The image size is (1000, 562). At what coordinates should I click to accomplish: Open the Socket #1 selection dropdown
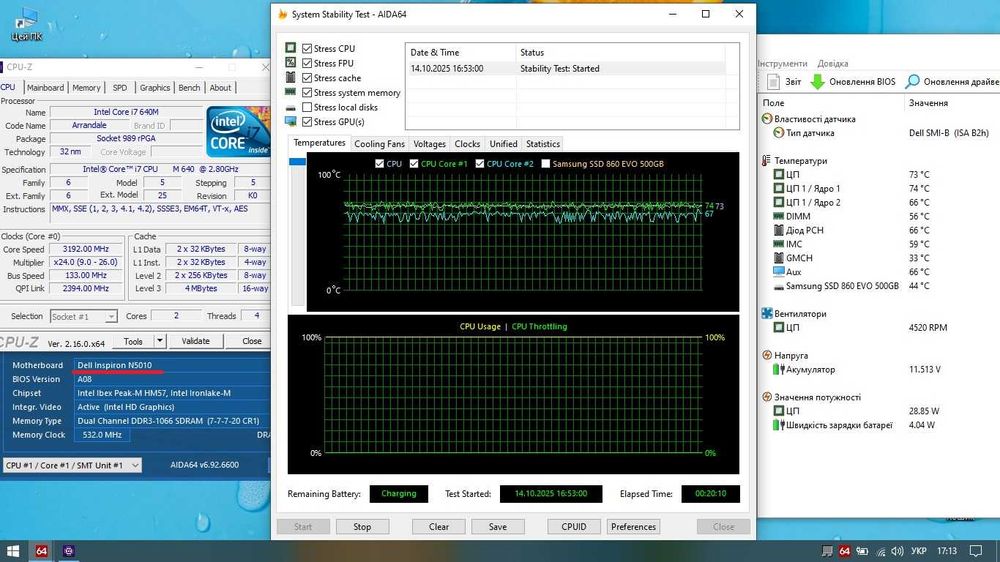84,316
